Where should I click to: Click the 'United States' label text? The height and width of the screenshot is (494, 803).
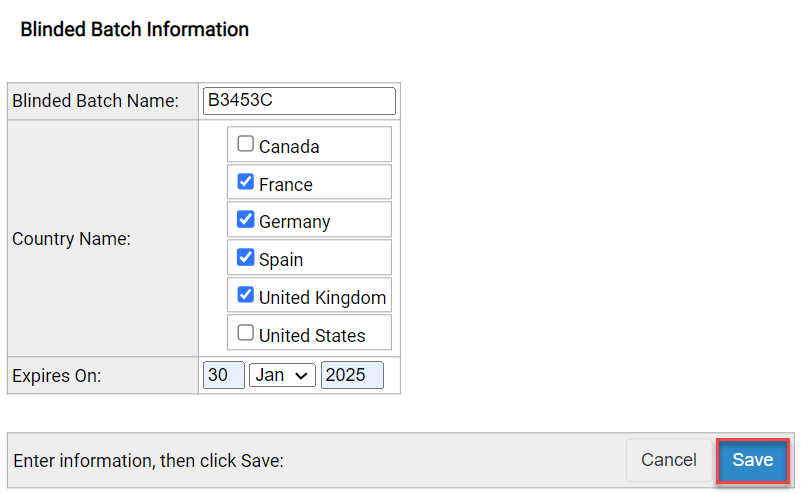312,336
